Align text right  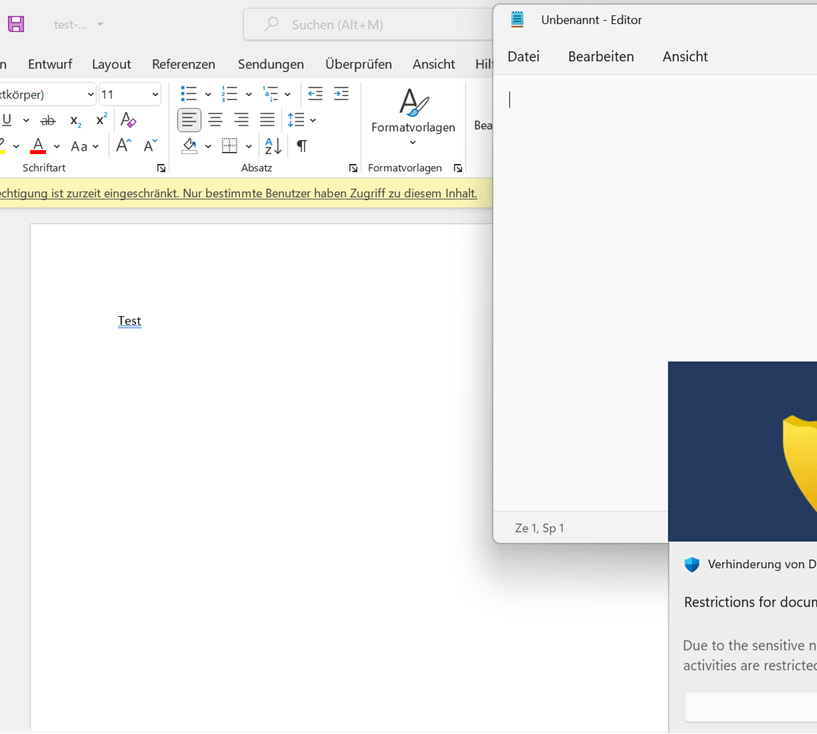click(241, 120)
